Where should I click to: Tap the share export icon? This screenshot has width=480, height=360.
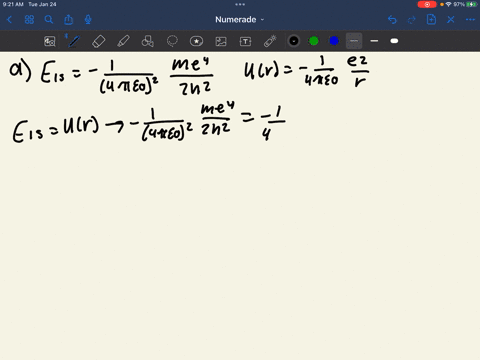pyautogui.click(x=68, y=19)
